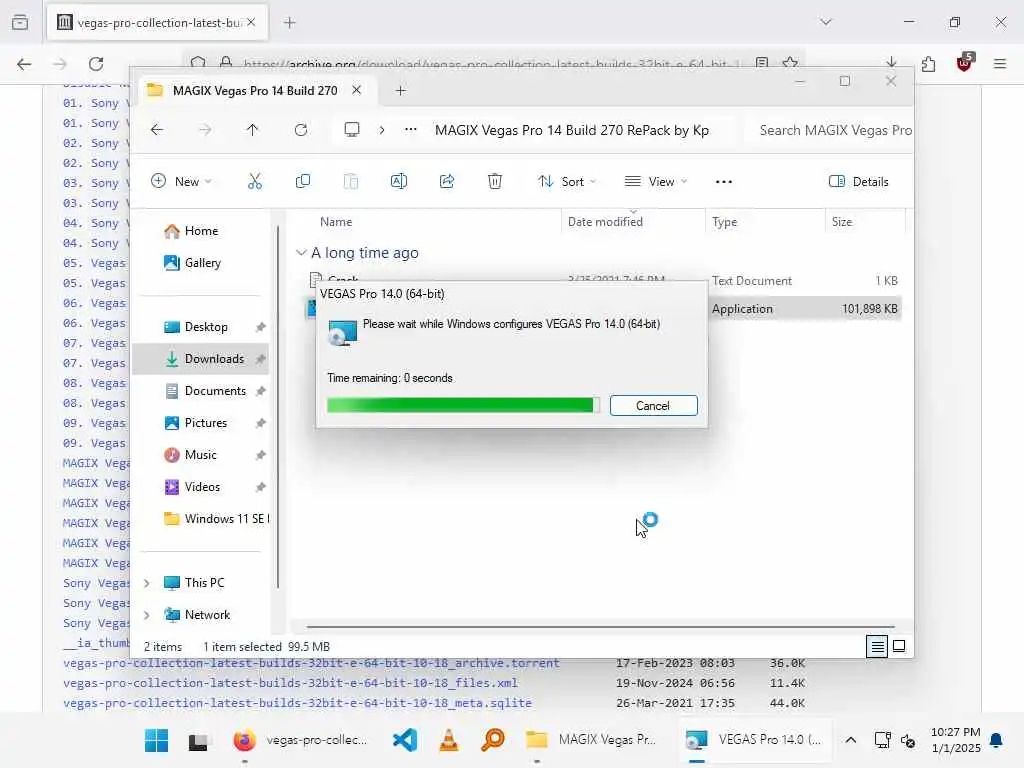Open the Windows Start menu
This screenshot has width=1024, height=768.
click(157, 740)
